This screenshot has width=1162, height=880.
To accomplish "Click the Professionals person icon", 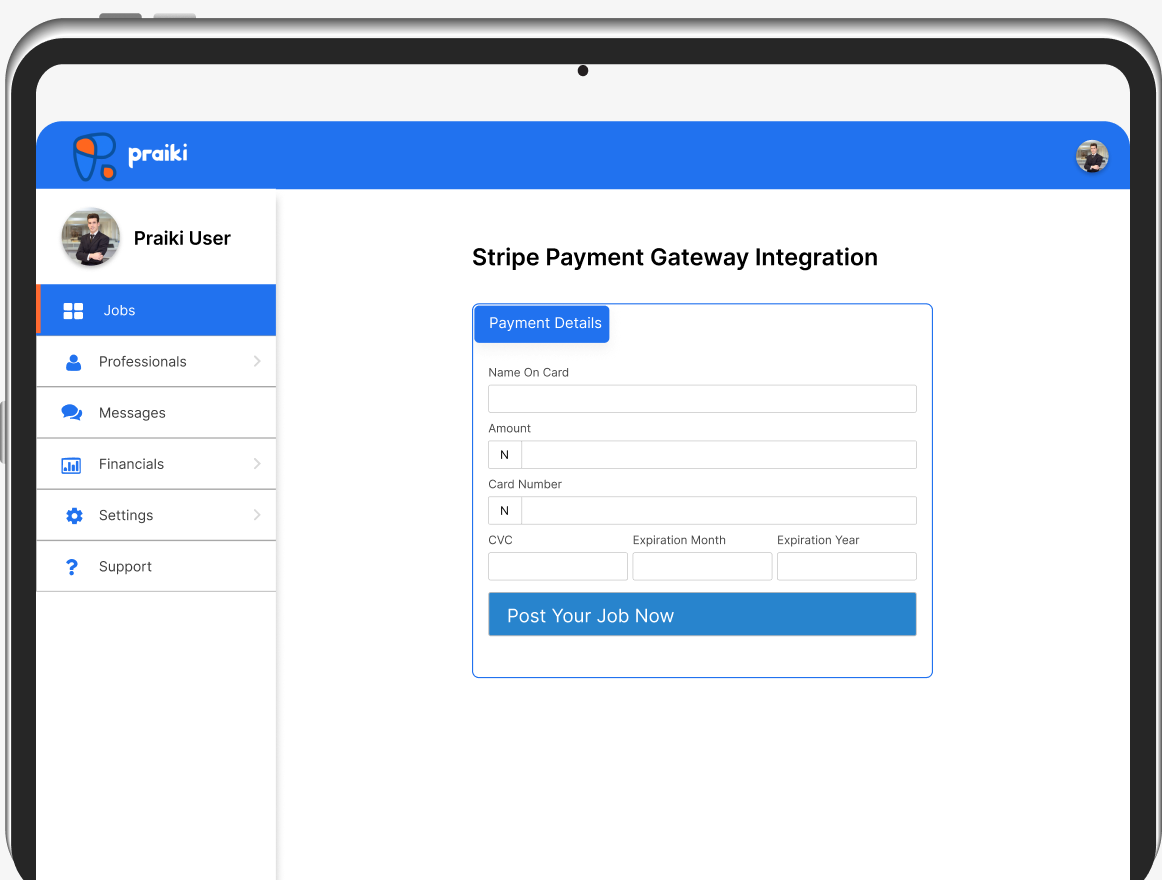I will point(73,362).
